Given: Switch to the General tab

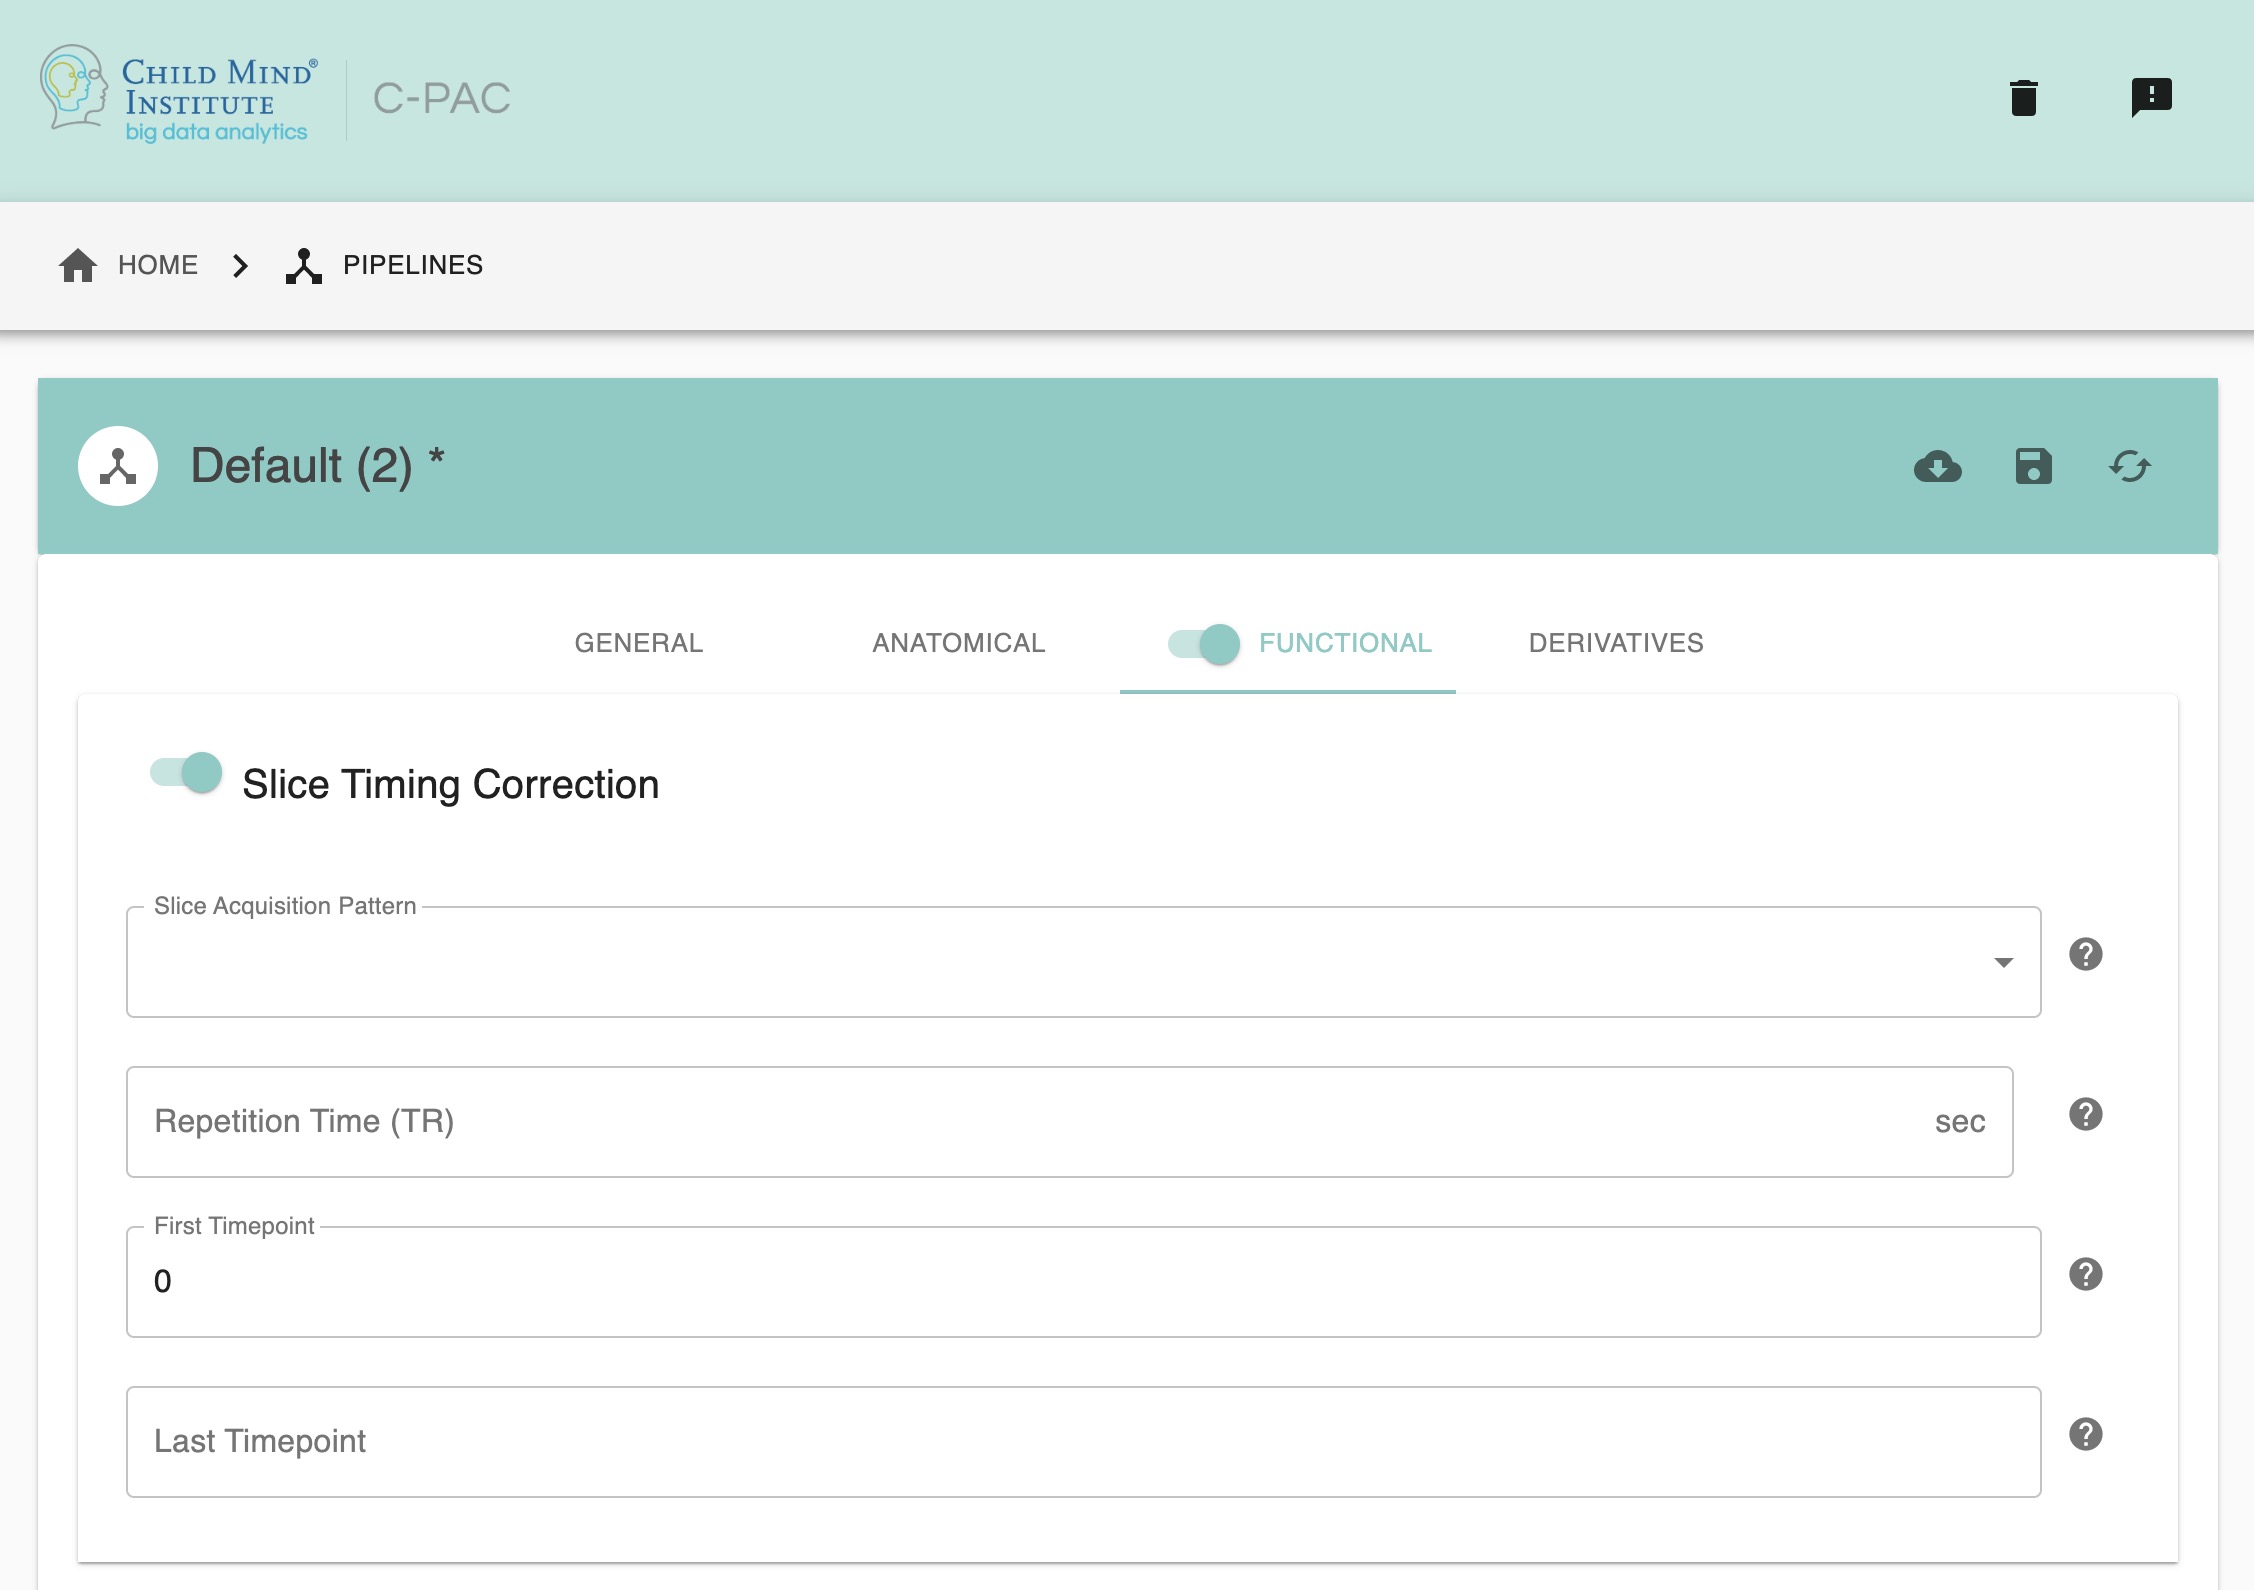Looking at the screenshot, I should coord(638,643).
